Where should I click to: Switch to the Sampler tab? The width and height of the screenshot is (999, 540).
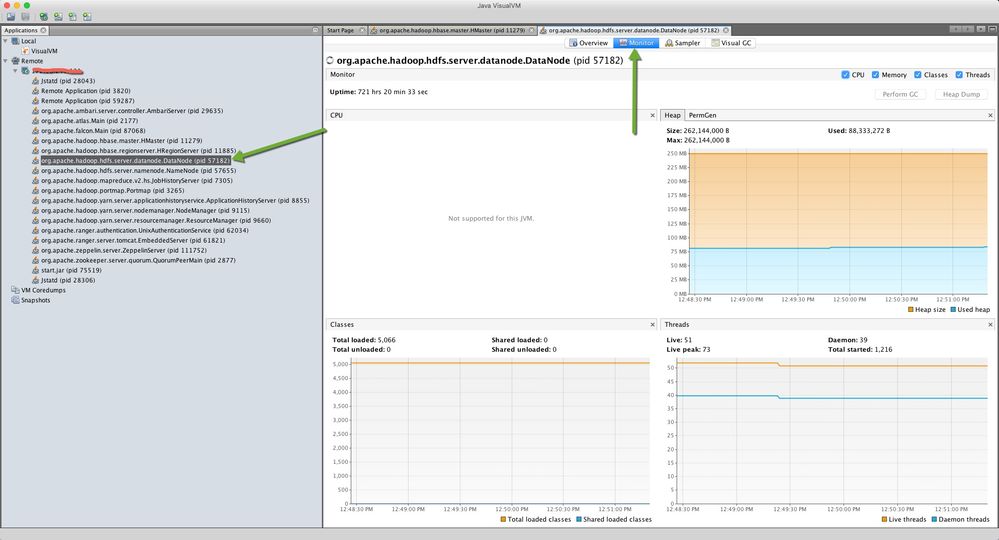click(x=682, y=43)
